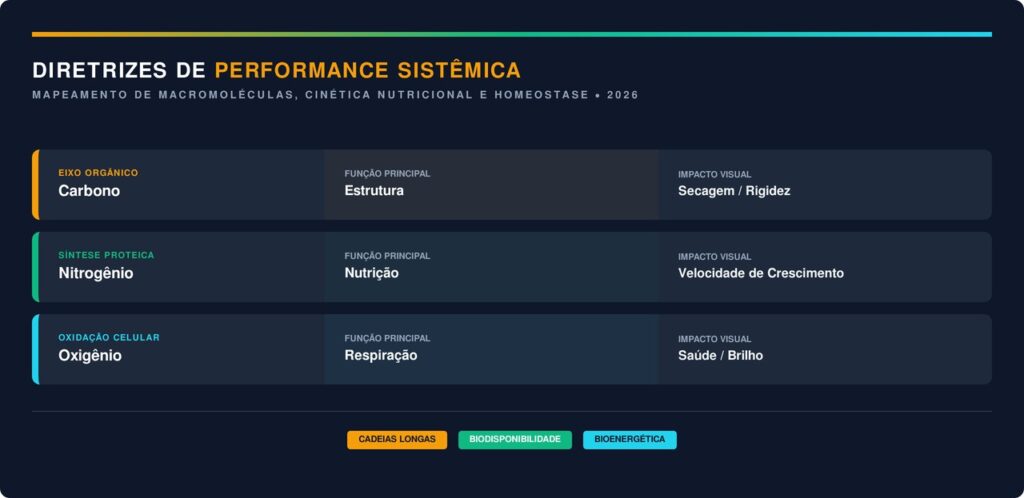This screenshot has width=1024, height=498.
Task: Click the Oxigênio element name
Action: [90, 355]
